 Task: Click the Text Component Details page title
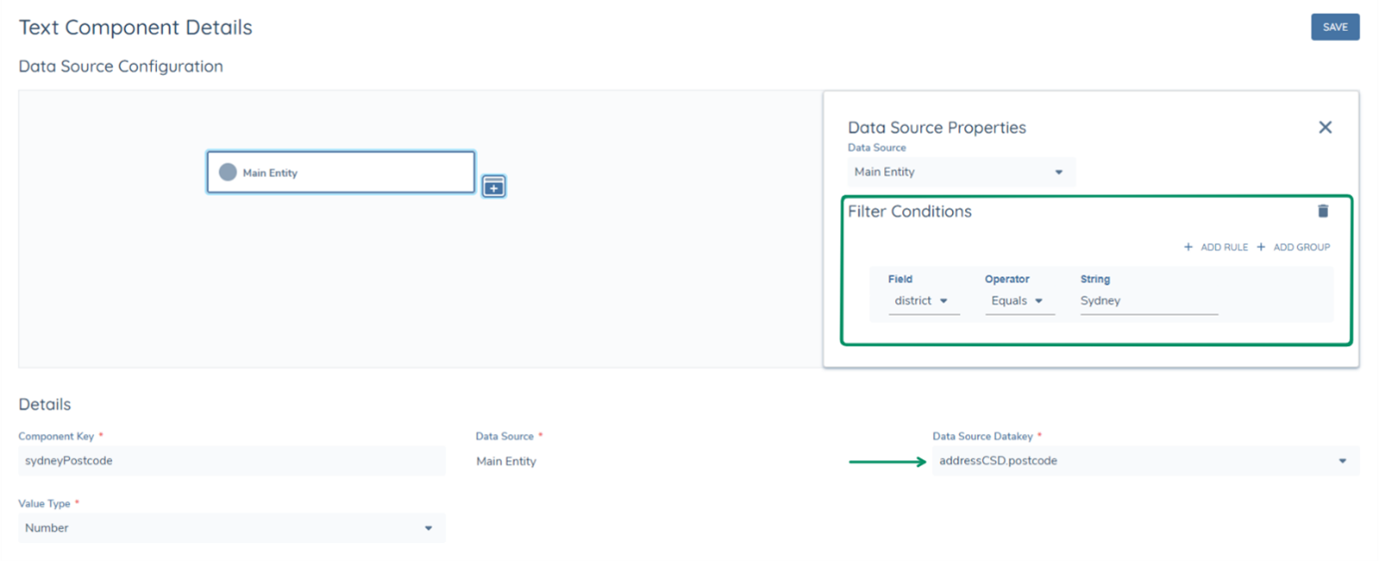135,28
